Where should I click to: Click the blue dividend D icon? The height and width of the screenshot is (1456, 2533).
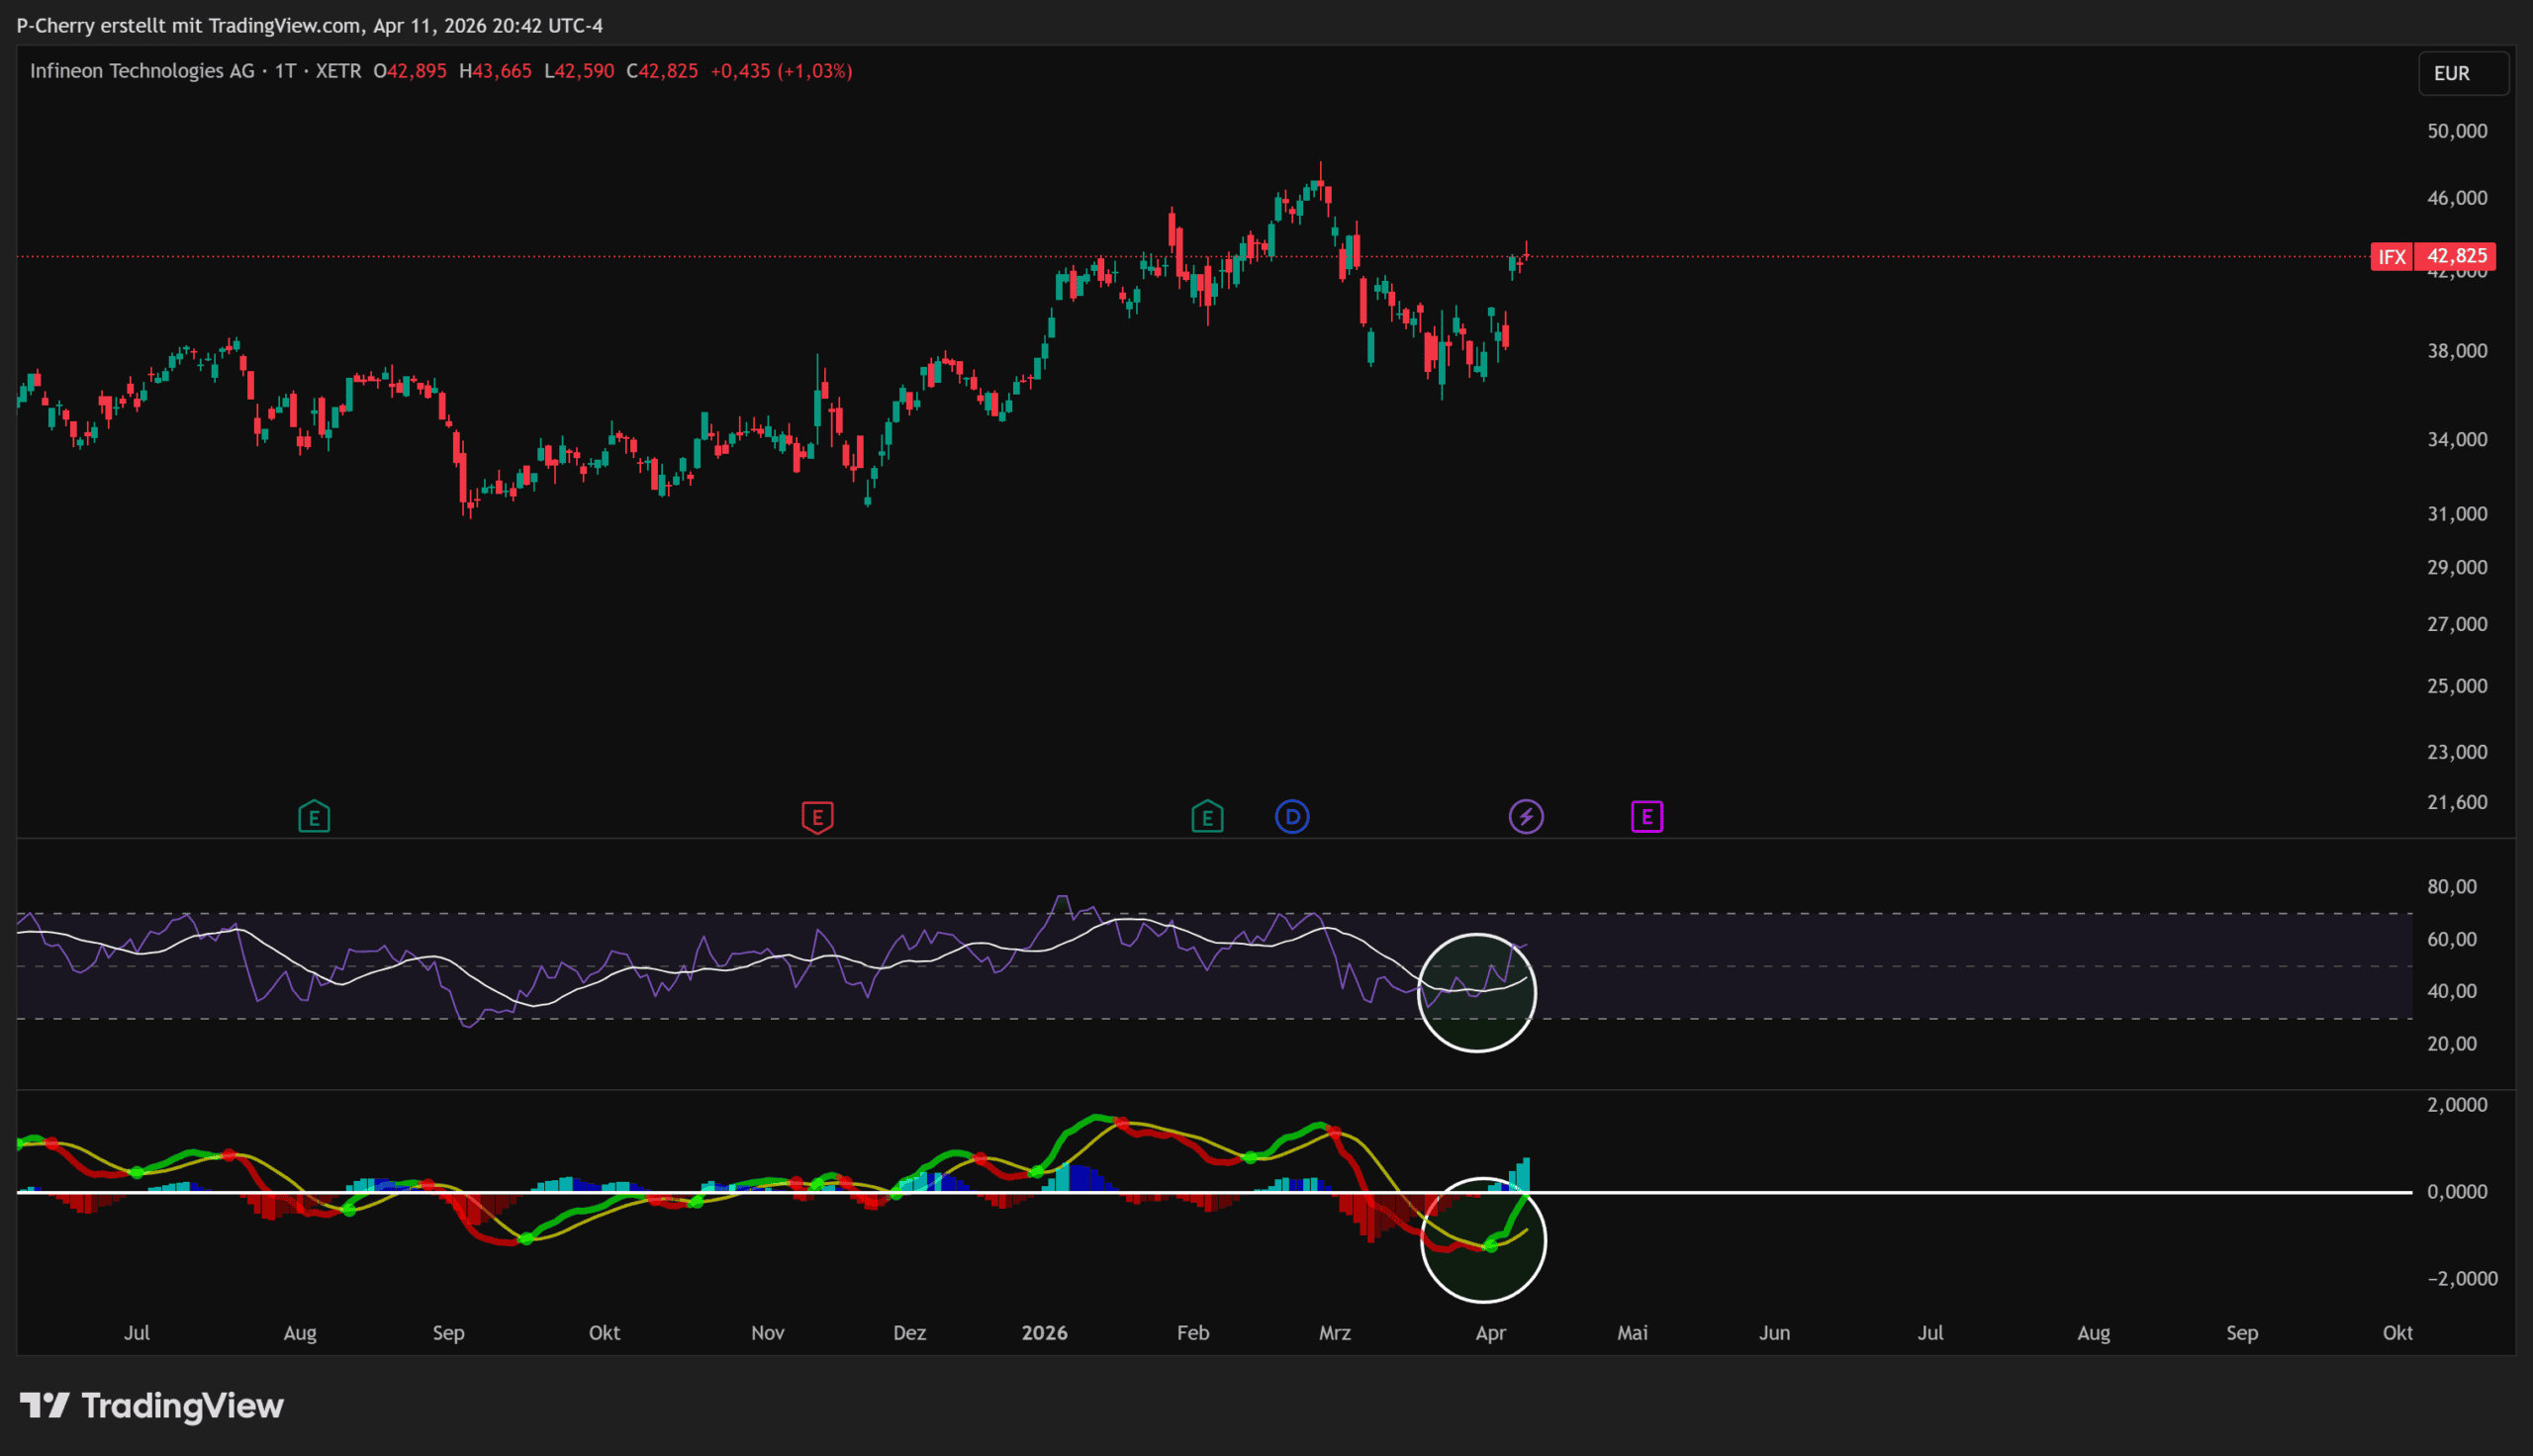point(1292,817)
